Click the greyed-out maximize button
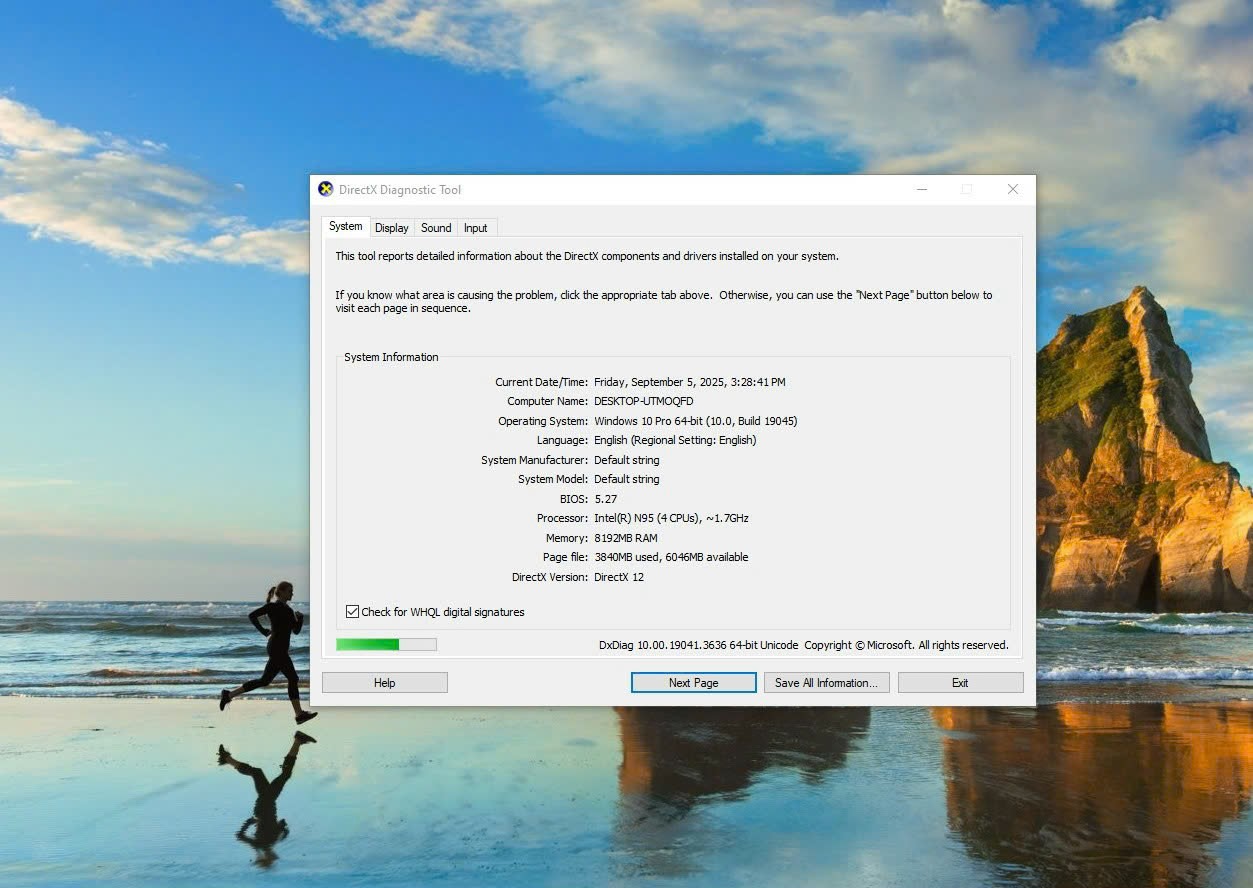 coord(966,190)
